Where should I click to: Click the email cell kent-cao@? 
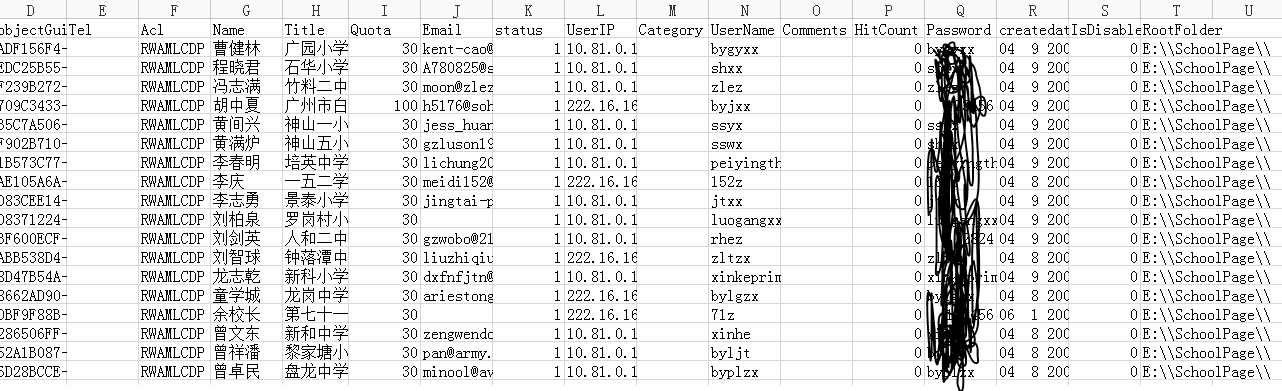(x=457, y=49)
